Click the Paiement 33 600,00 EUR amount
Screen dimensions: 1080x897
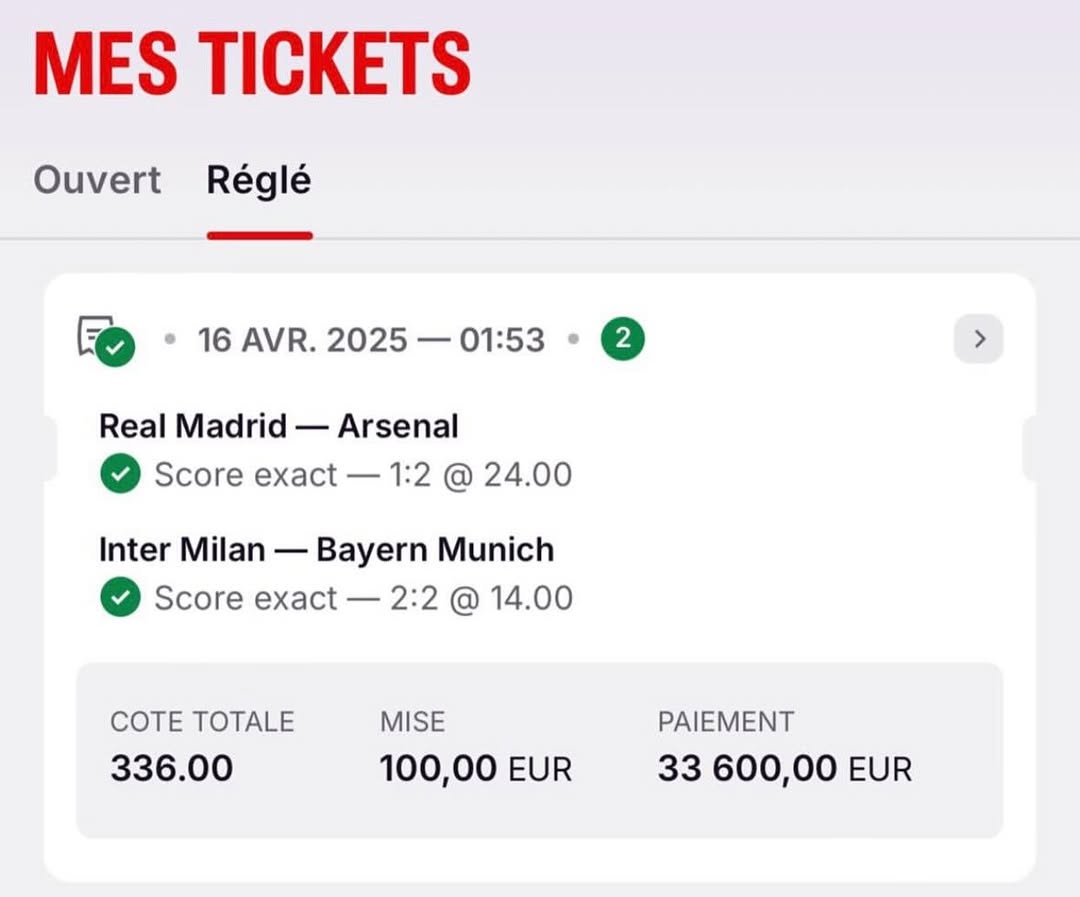(x=785, y=769)
